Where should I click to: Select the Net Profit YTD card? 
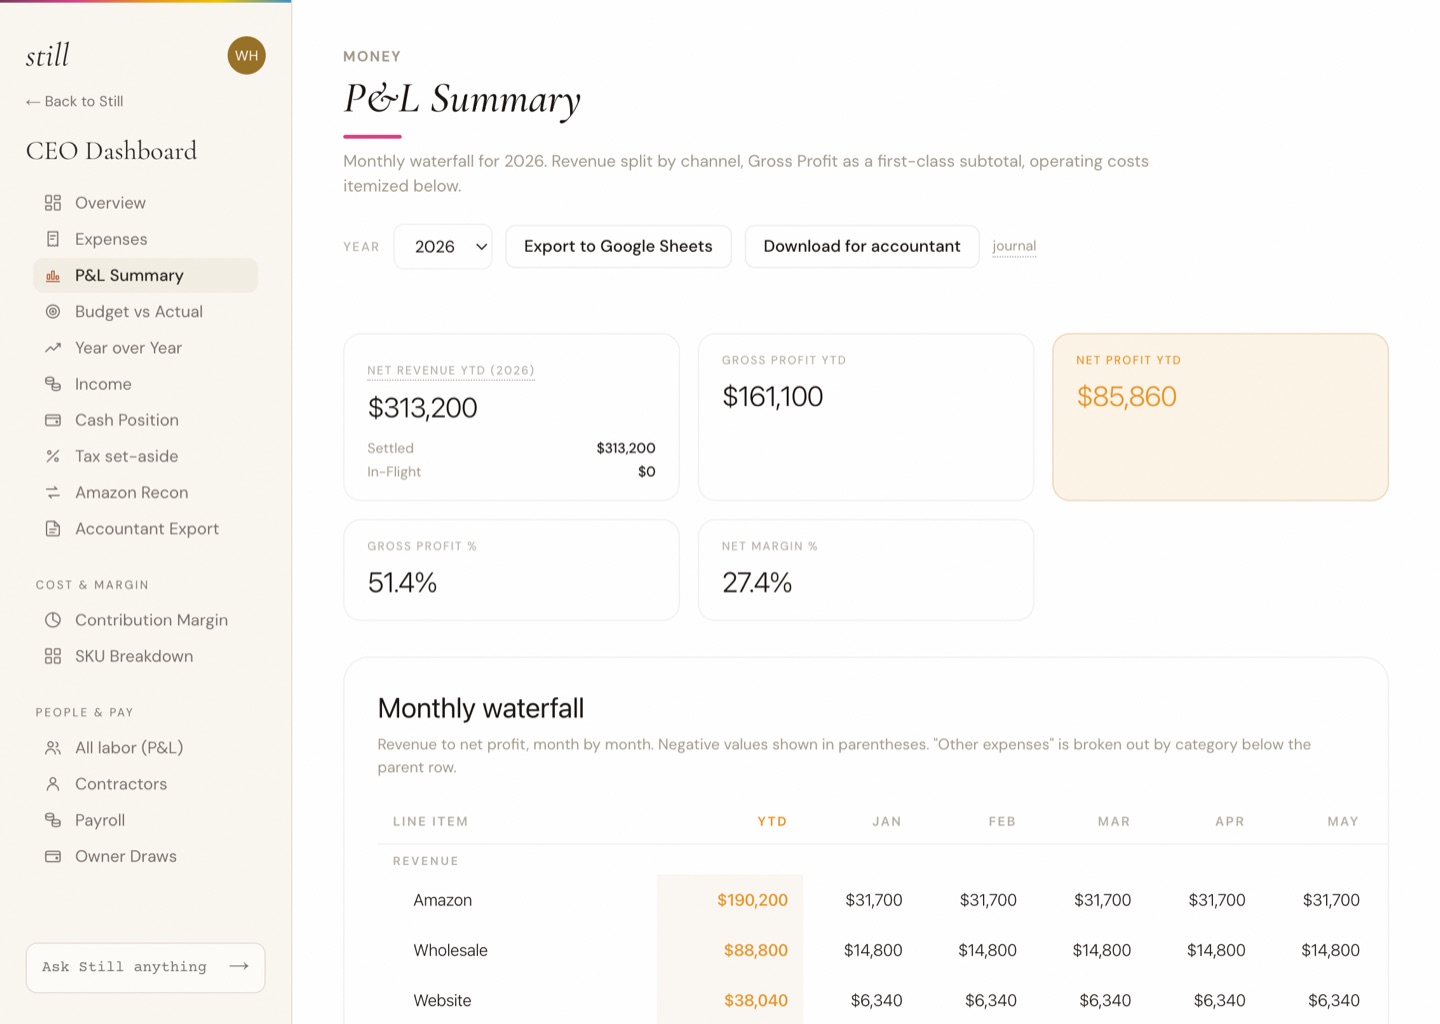[x=1220, y=417]
